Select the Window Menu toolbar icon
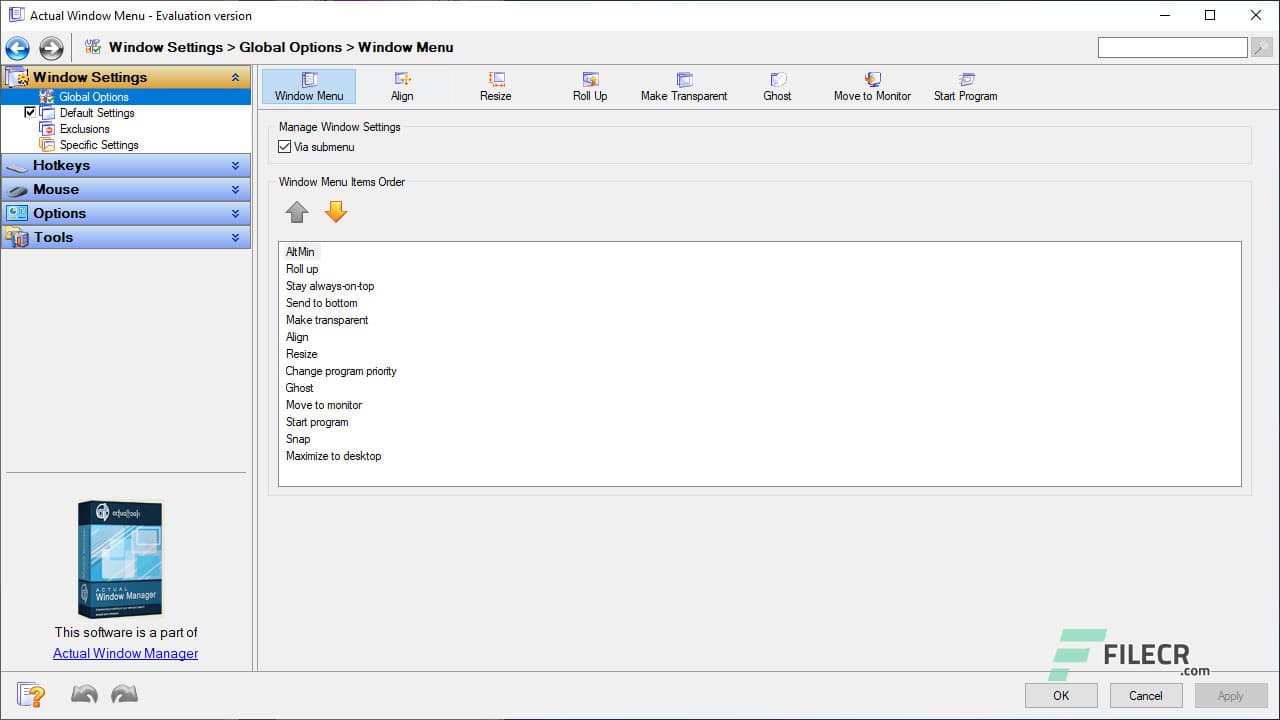This screenshot has height=720, width=1280. point(308,85)
